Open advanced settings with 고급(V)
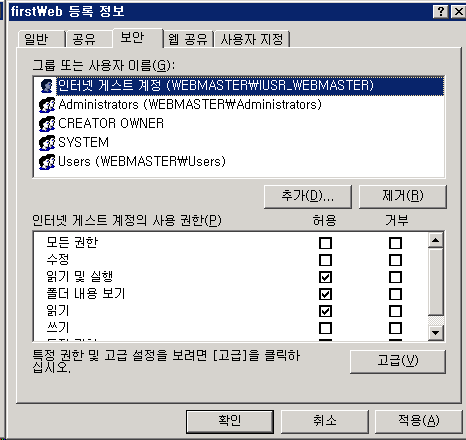 pos(398,361)
